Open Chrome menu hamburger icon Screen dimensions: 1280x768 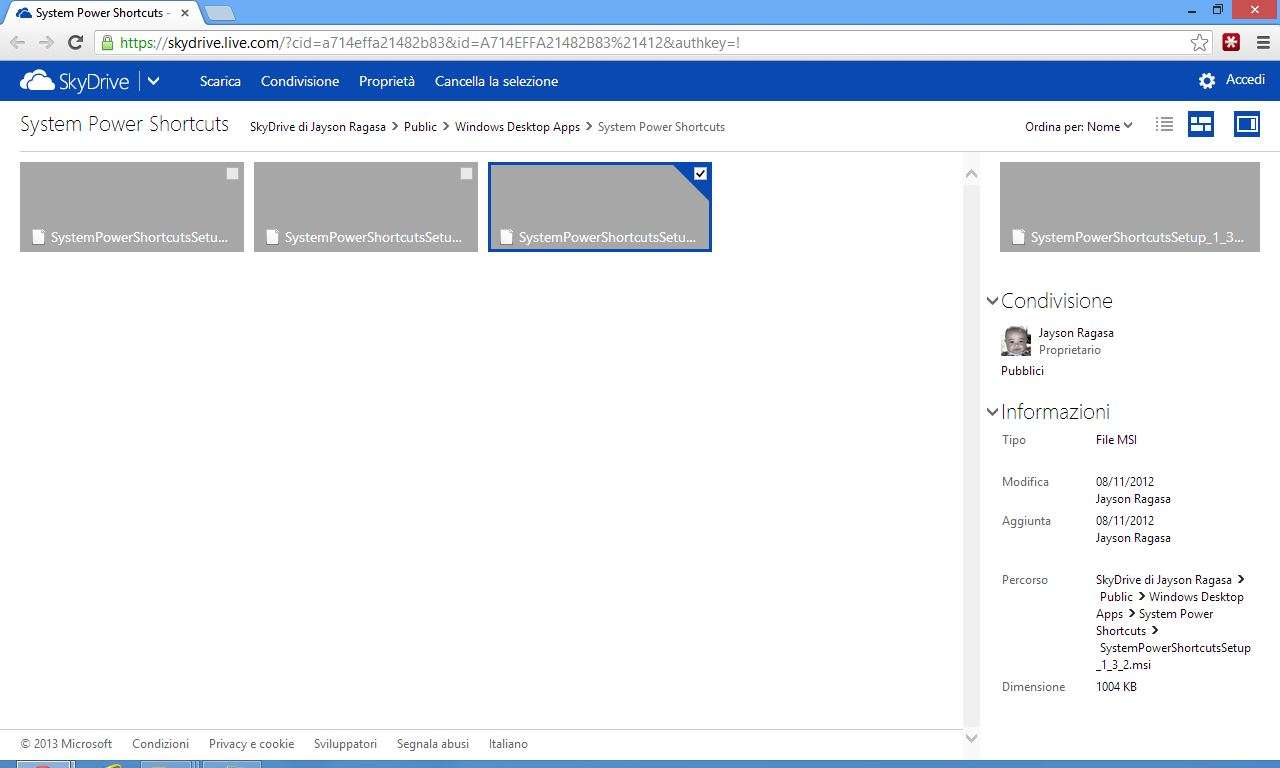click(1263, 42)
